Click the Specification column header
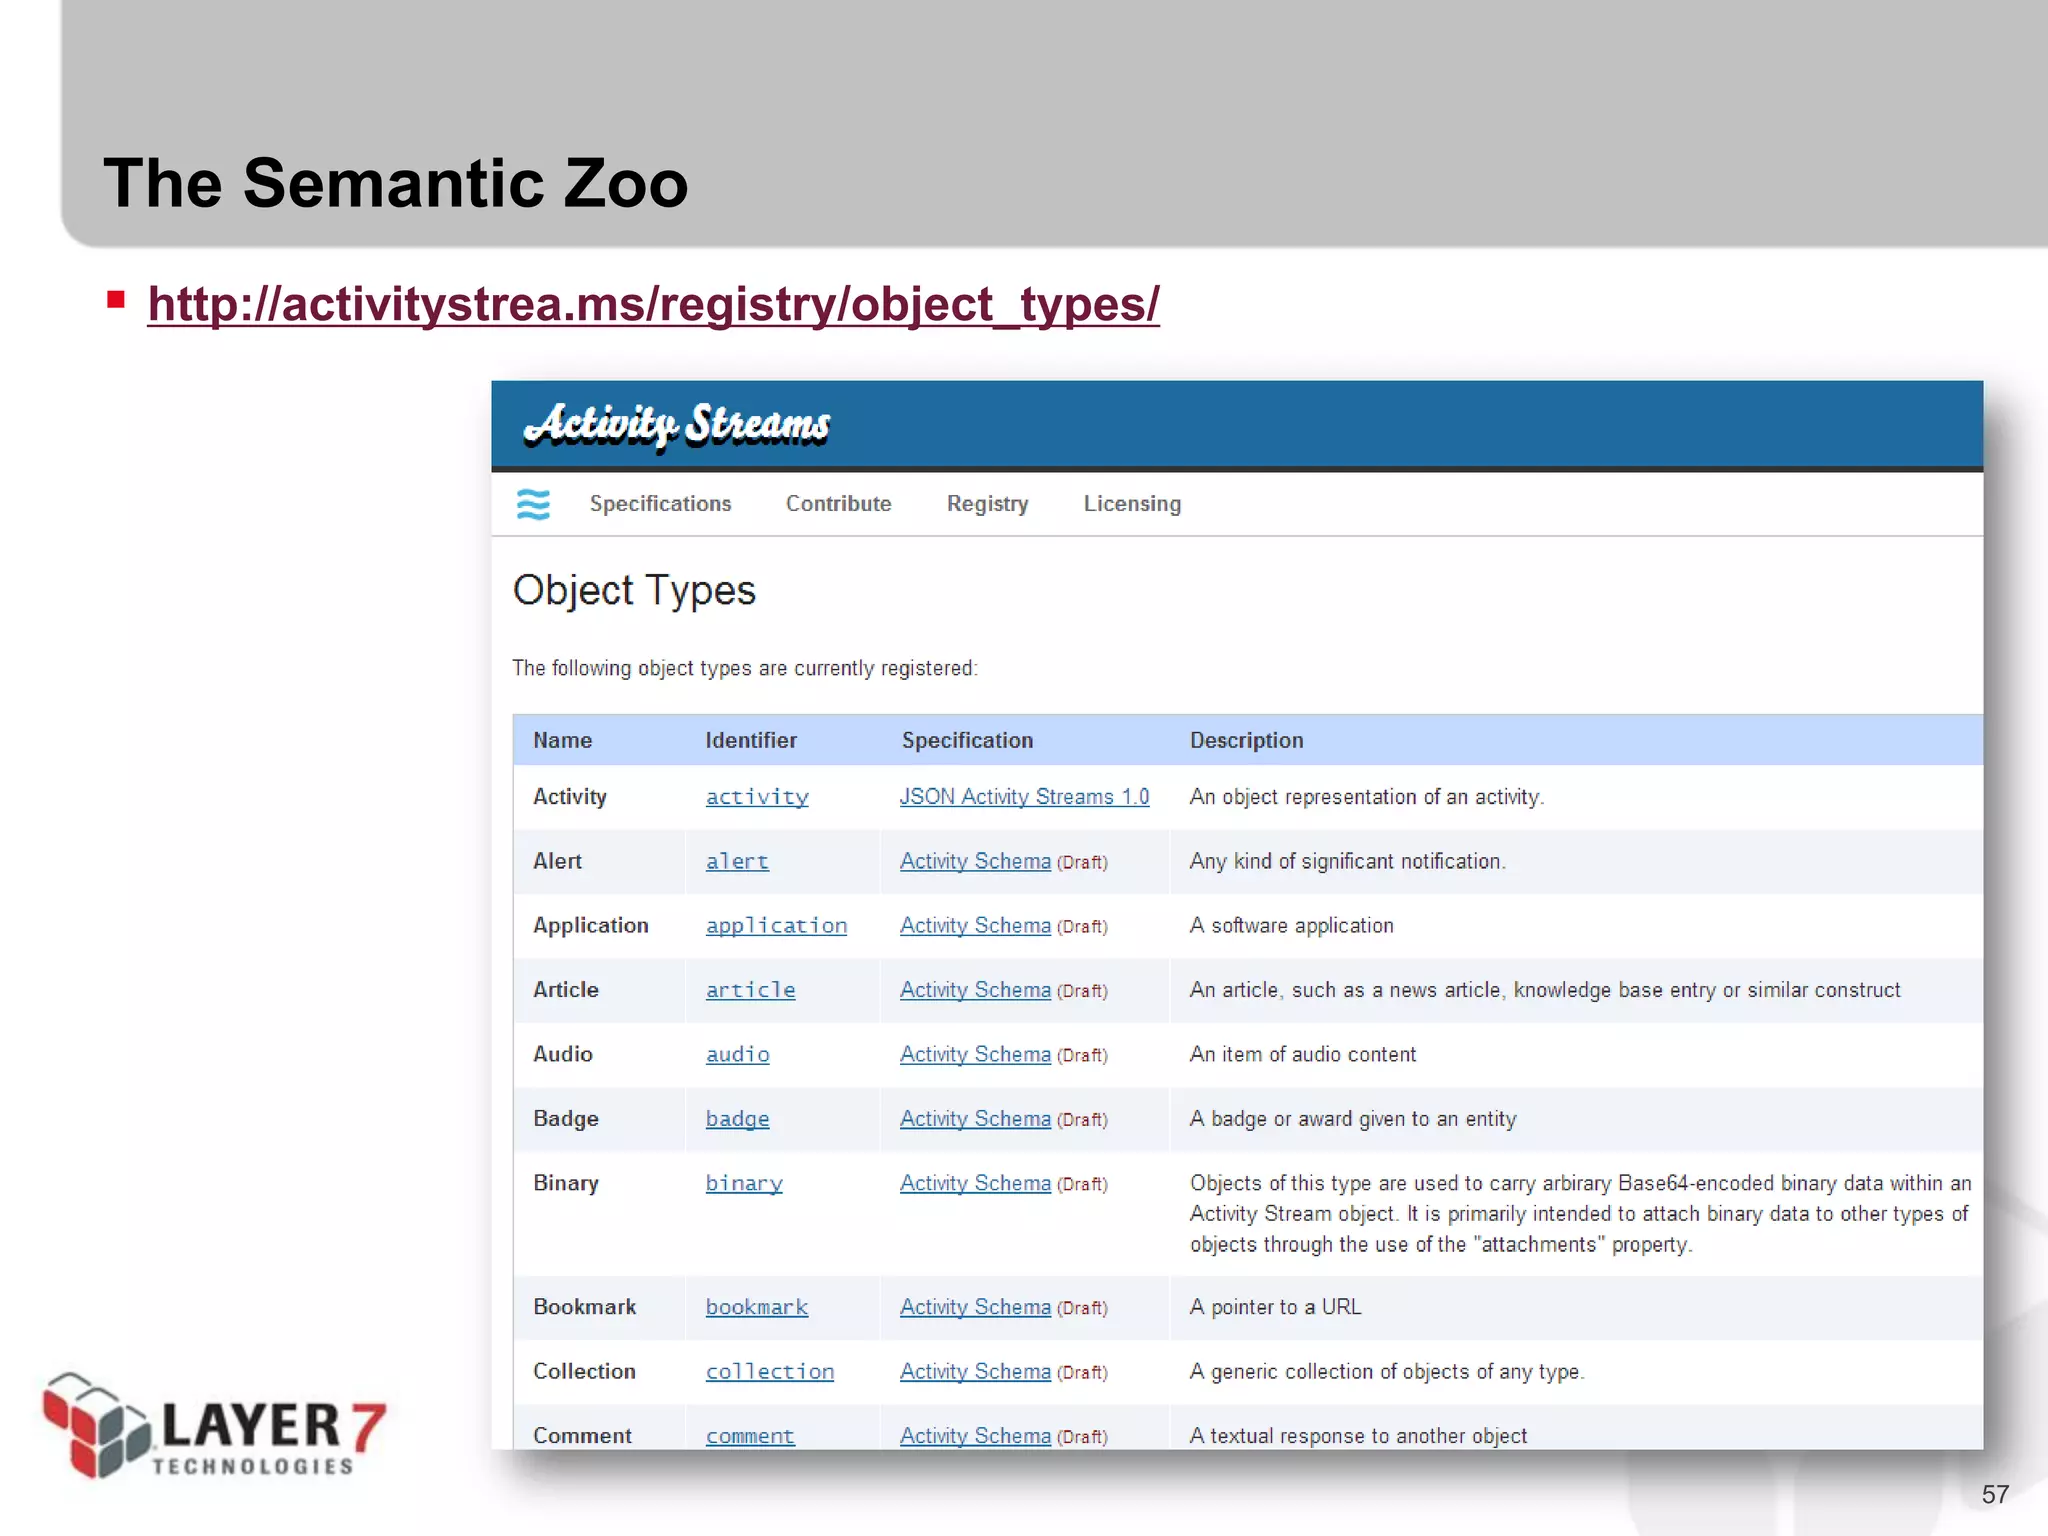The image size is (2048, 1536). pyautogui.click(x=967, y=740)
